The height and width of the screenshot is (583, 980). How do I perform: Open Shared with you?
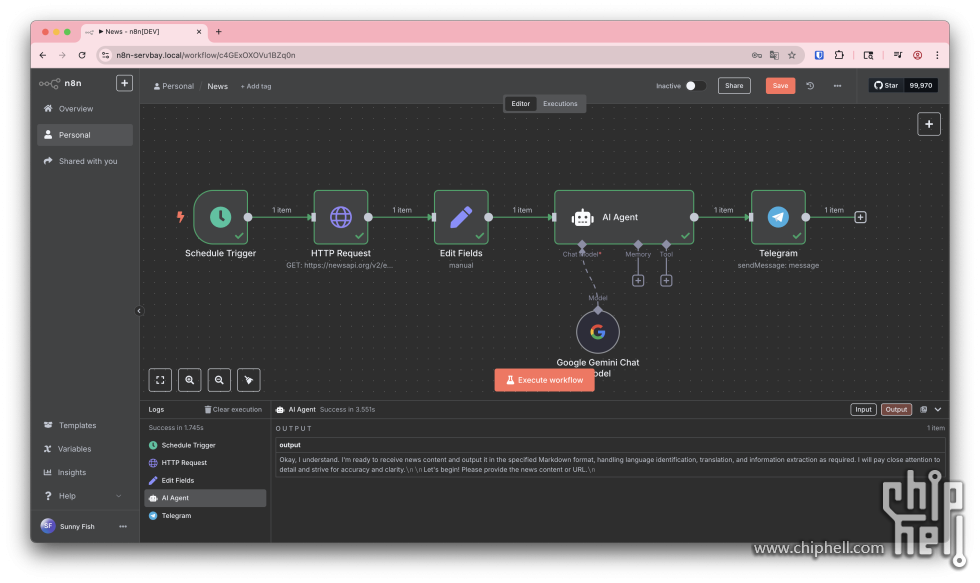point(85,161)
